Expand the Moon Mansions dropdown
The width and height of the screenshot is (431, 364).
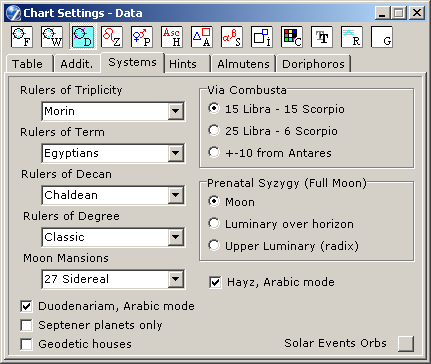[176, 279]
